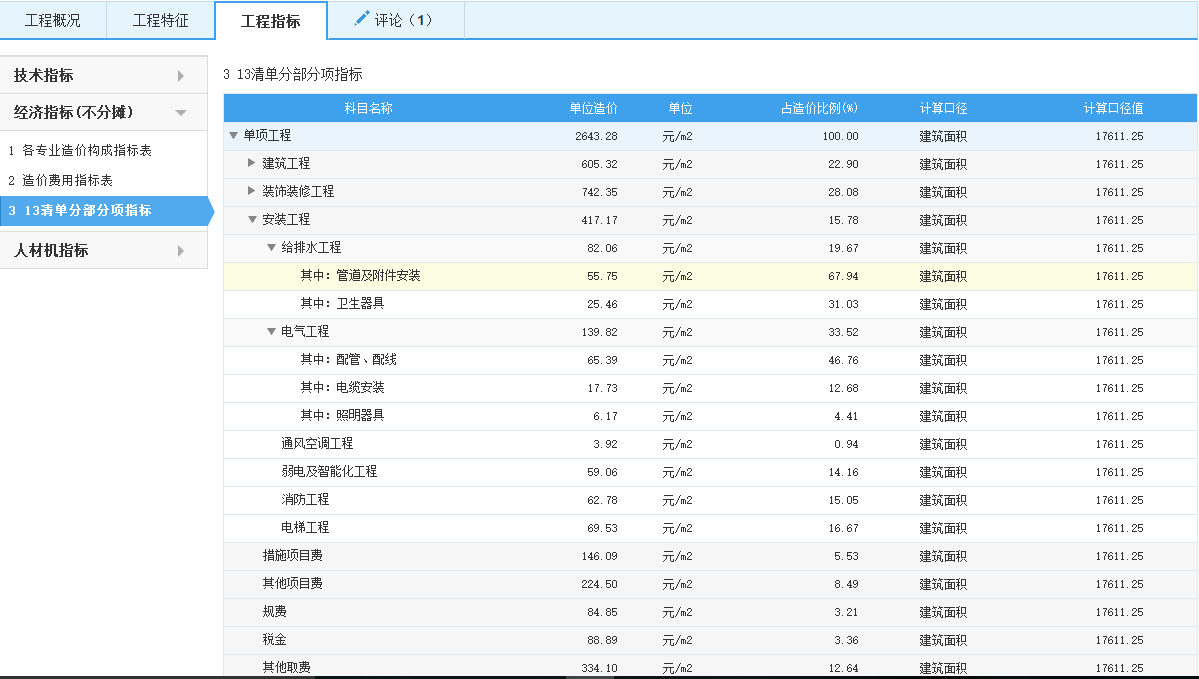Select the 其中：电缆安装 row
Screen dimensions: 1199x679
[710, 388]
